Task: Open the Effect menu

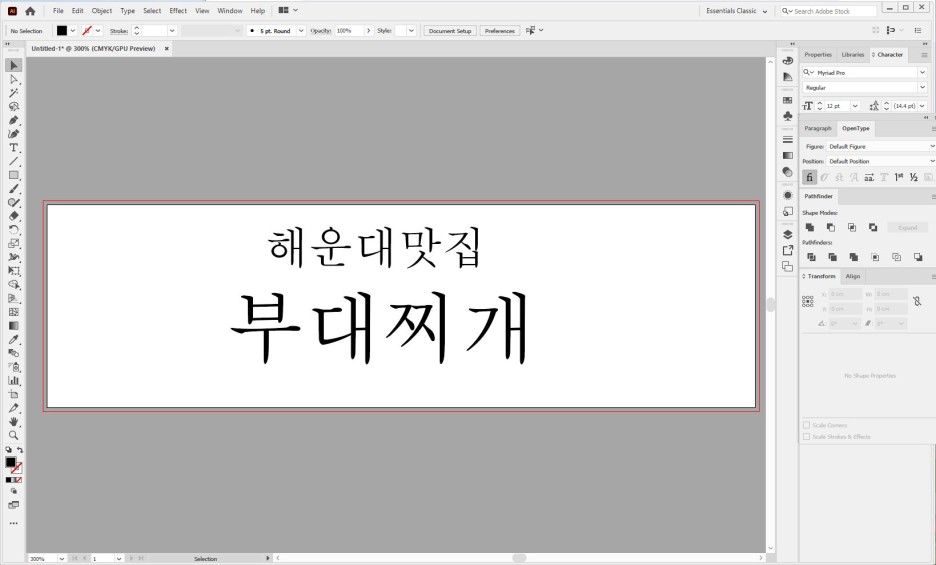Action: (178, 11)
